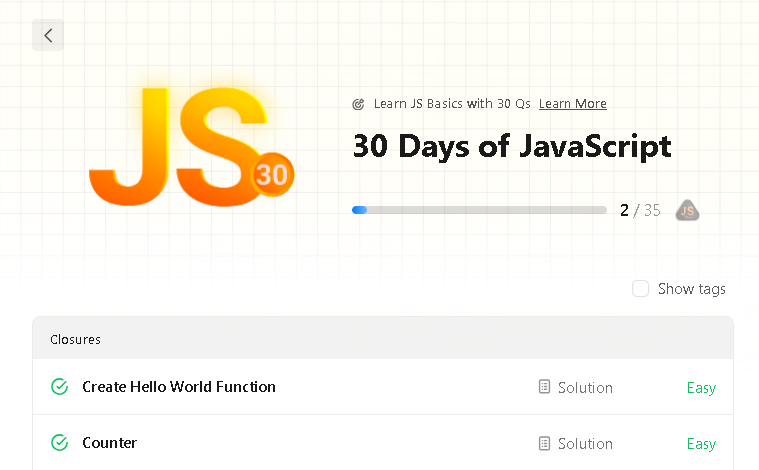Click Solution icon in the Counter row
The width and height of the screenshot is (759, 470).
coord(545,443)
